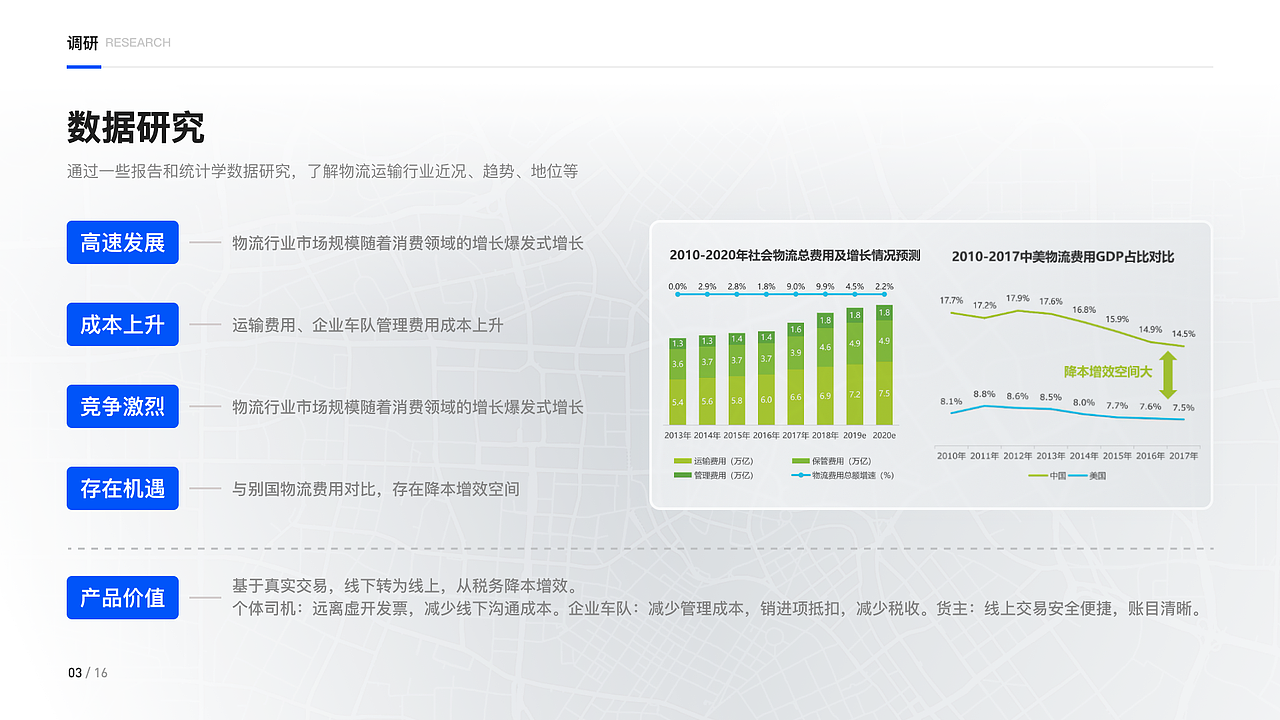The height and width of the screenshot is (720, 1280).
Task: Click the line 基于真实交易，线下转为线上，从税务降本增效。
Action: point(405,586)
